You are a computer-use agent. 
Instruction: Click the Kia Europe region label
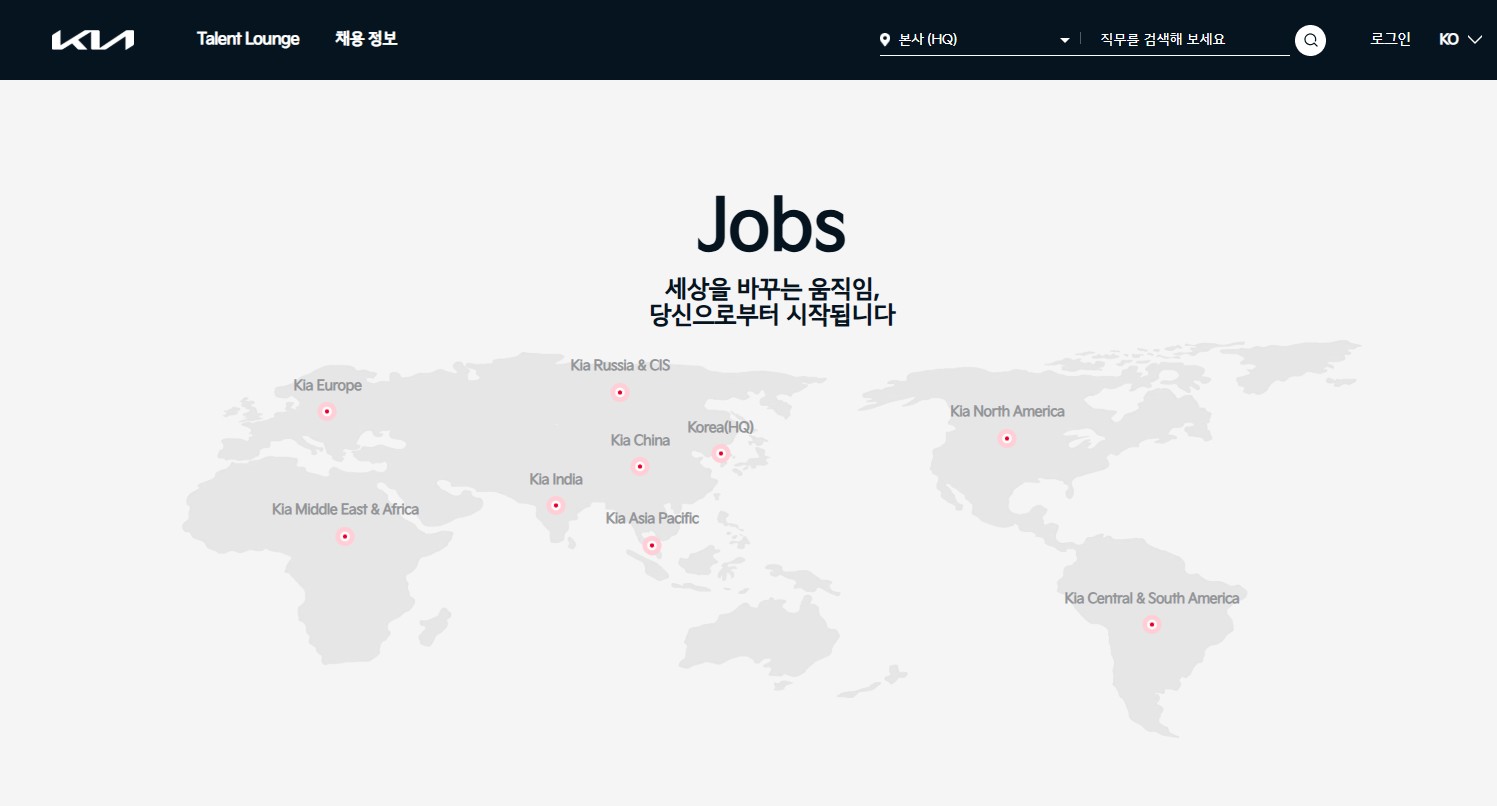click(326, 385)
